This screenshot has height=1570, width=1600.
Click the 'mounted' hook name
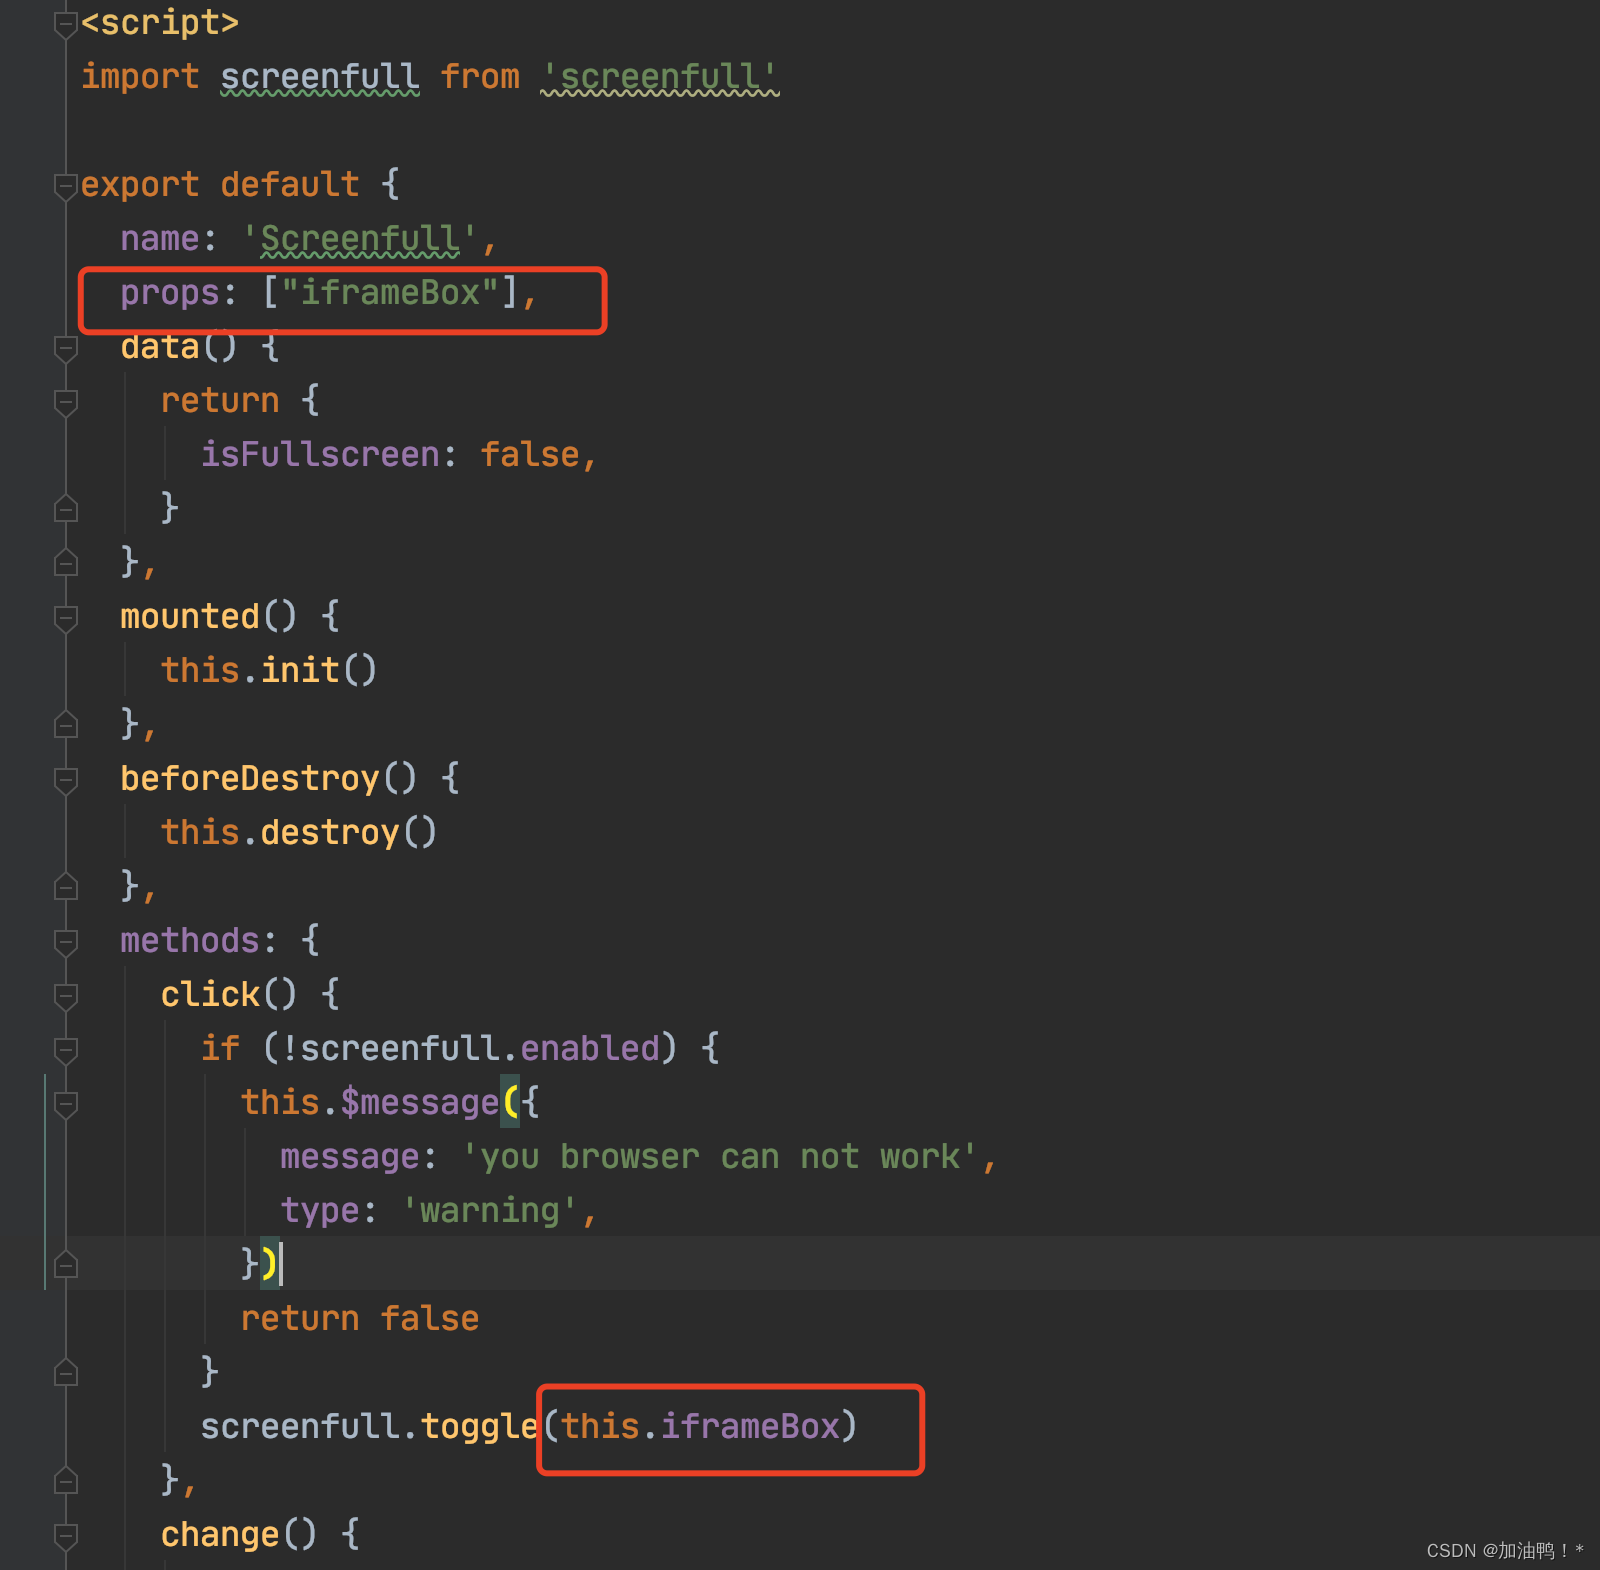(190, 616)
